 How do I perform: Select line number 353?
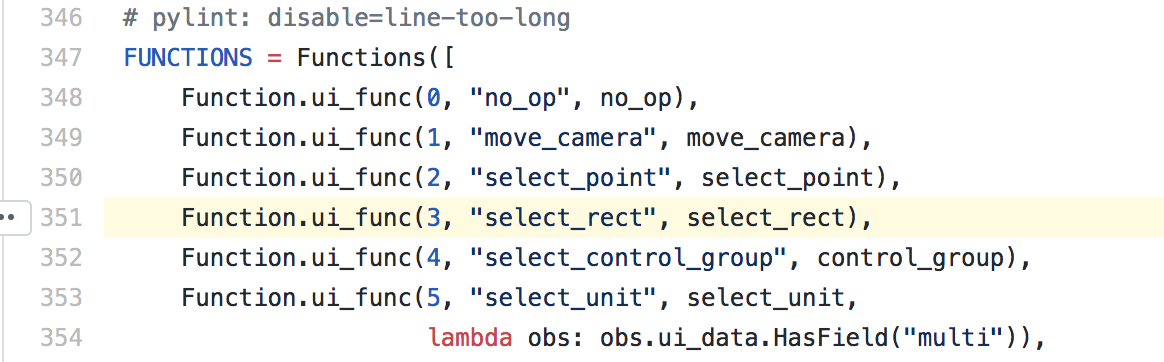[x=61, y=298]
